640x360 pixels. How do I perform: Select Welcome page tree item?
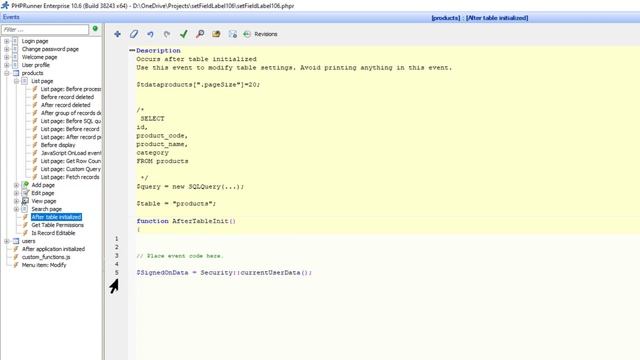pos(39,57)
